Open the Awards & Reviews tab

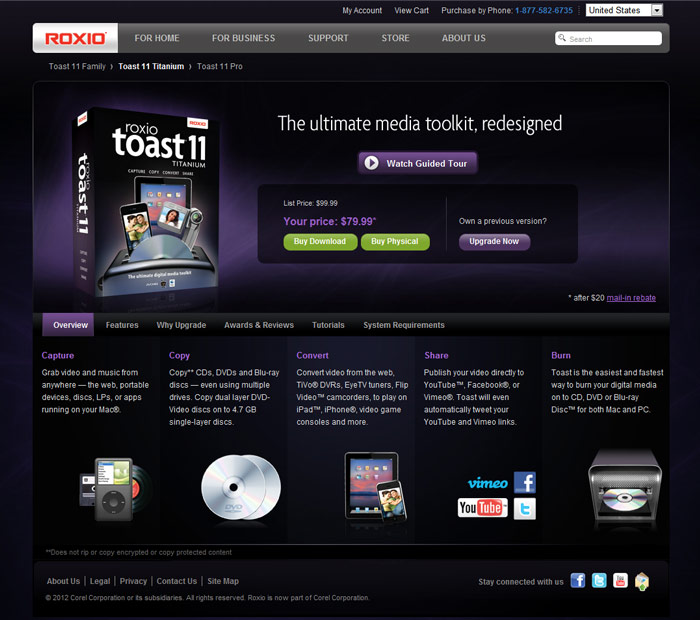259,325
